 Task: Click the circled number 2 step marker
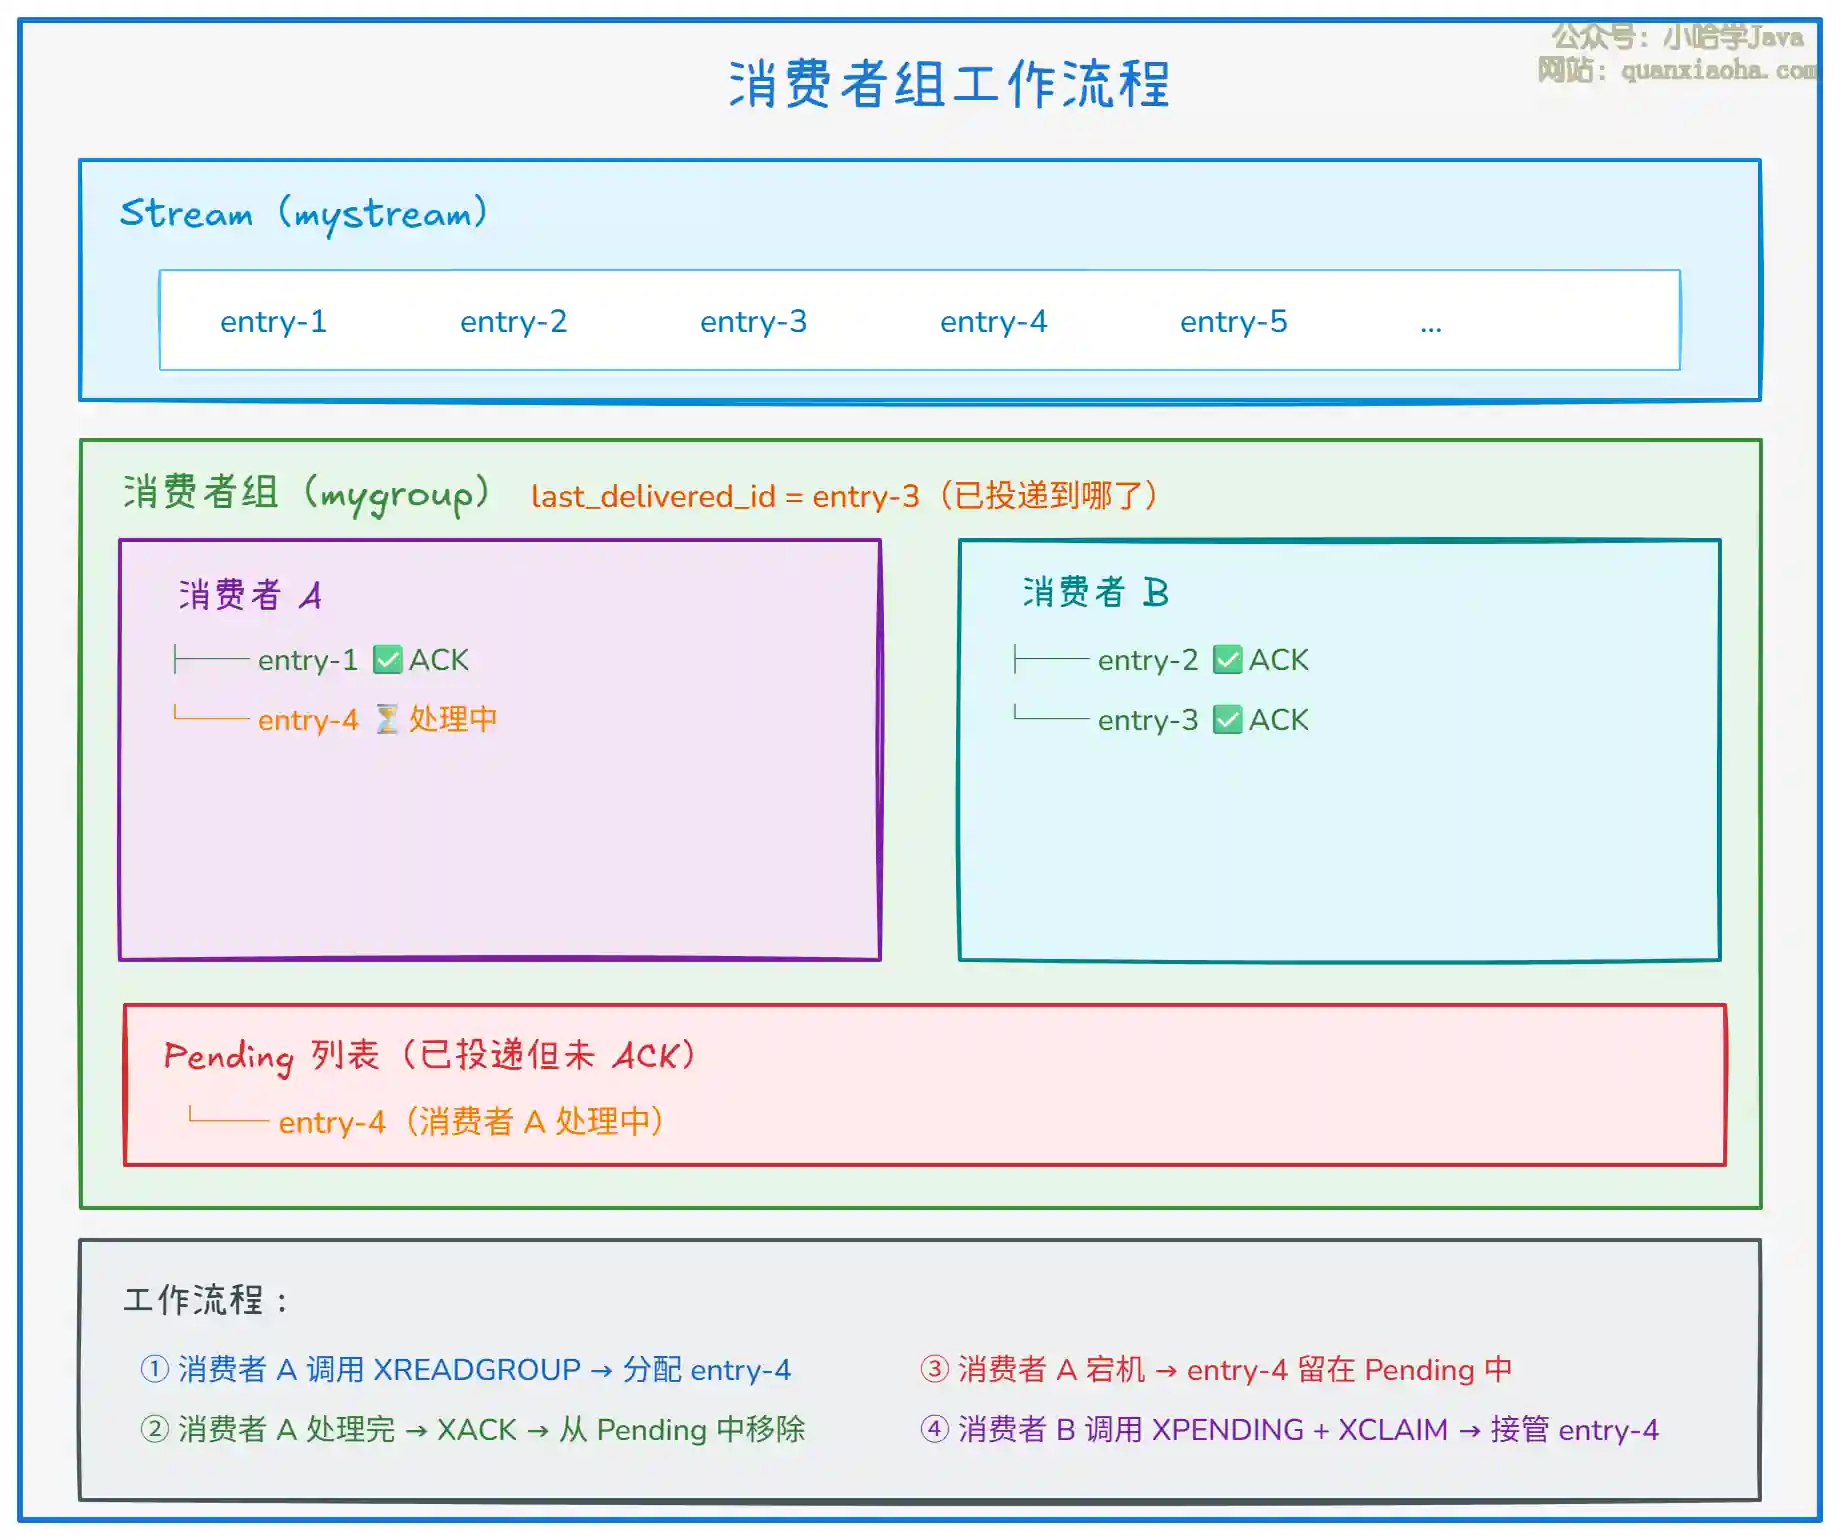coord(154,1429)
